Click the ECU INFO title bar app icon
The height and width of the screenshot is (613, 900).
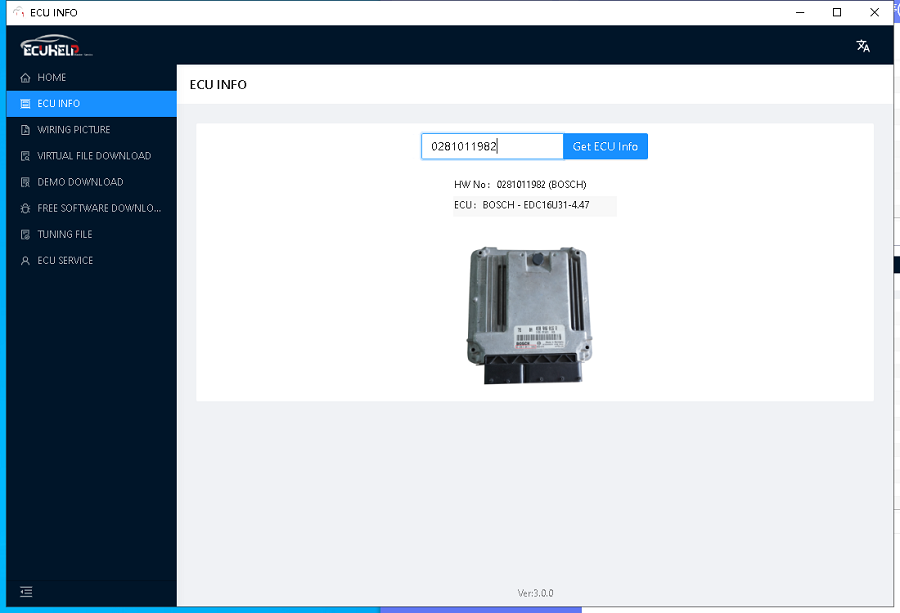(x=18, y=12)
